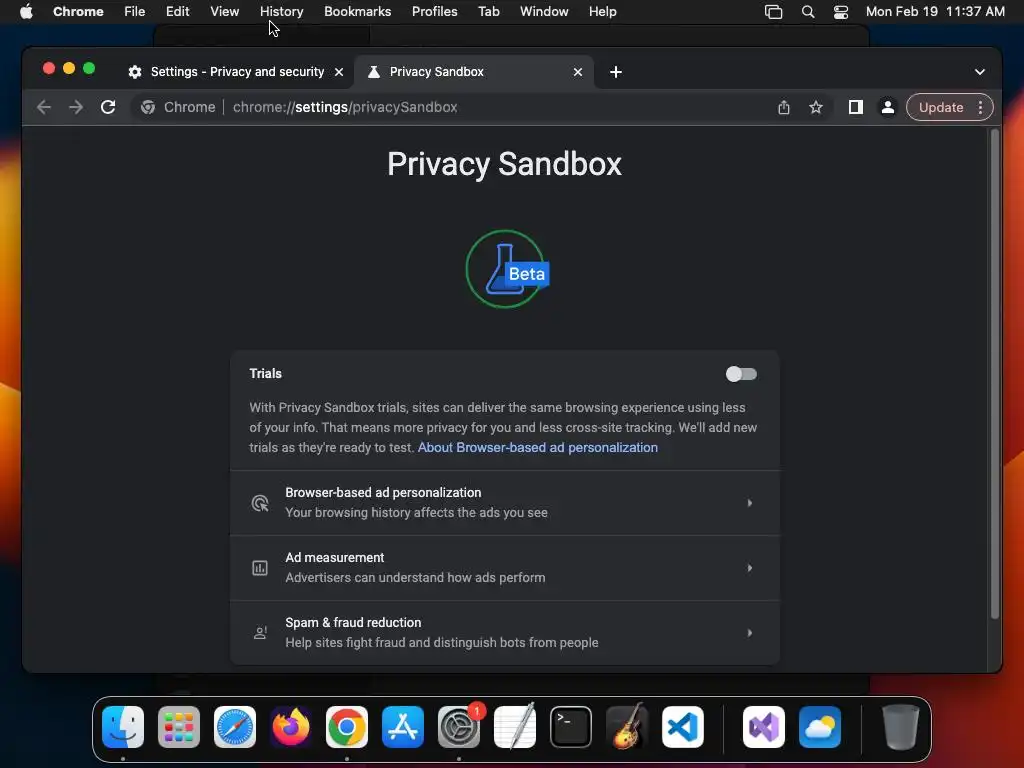Screen dimensions: 1024x768
Task: Click the Update button
Action: (x=941, y=107)
